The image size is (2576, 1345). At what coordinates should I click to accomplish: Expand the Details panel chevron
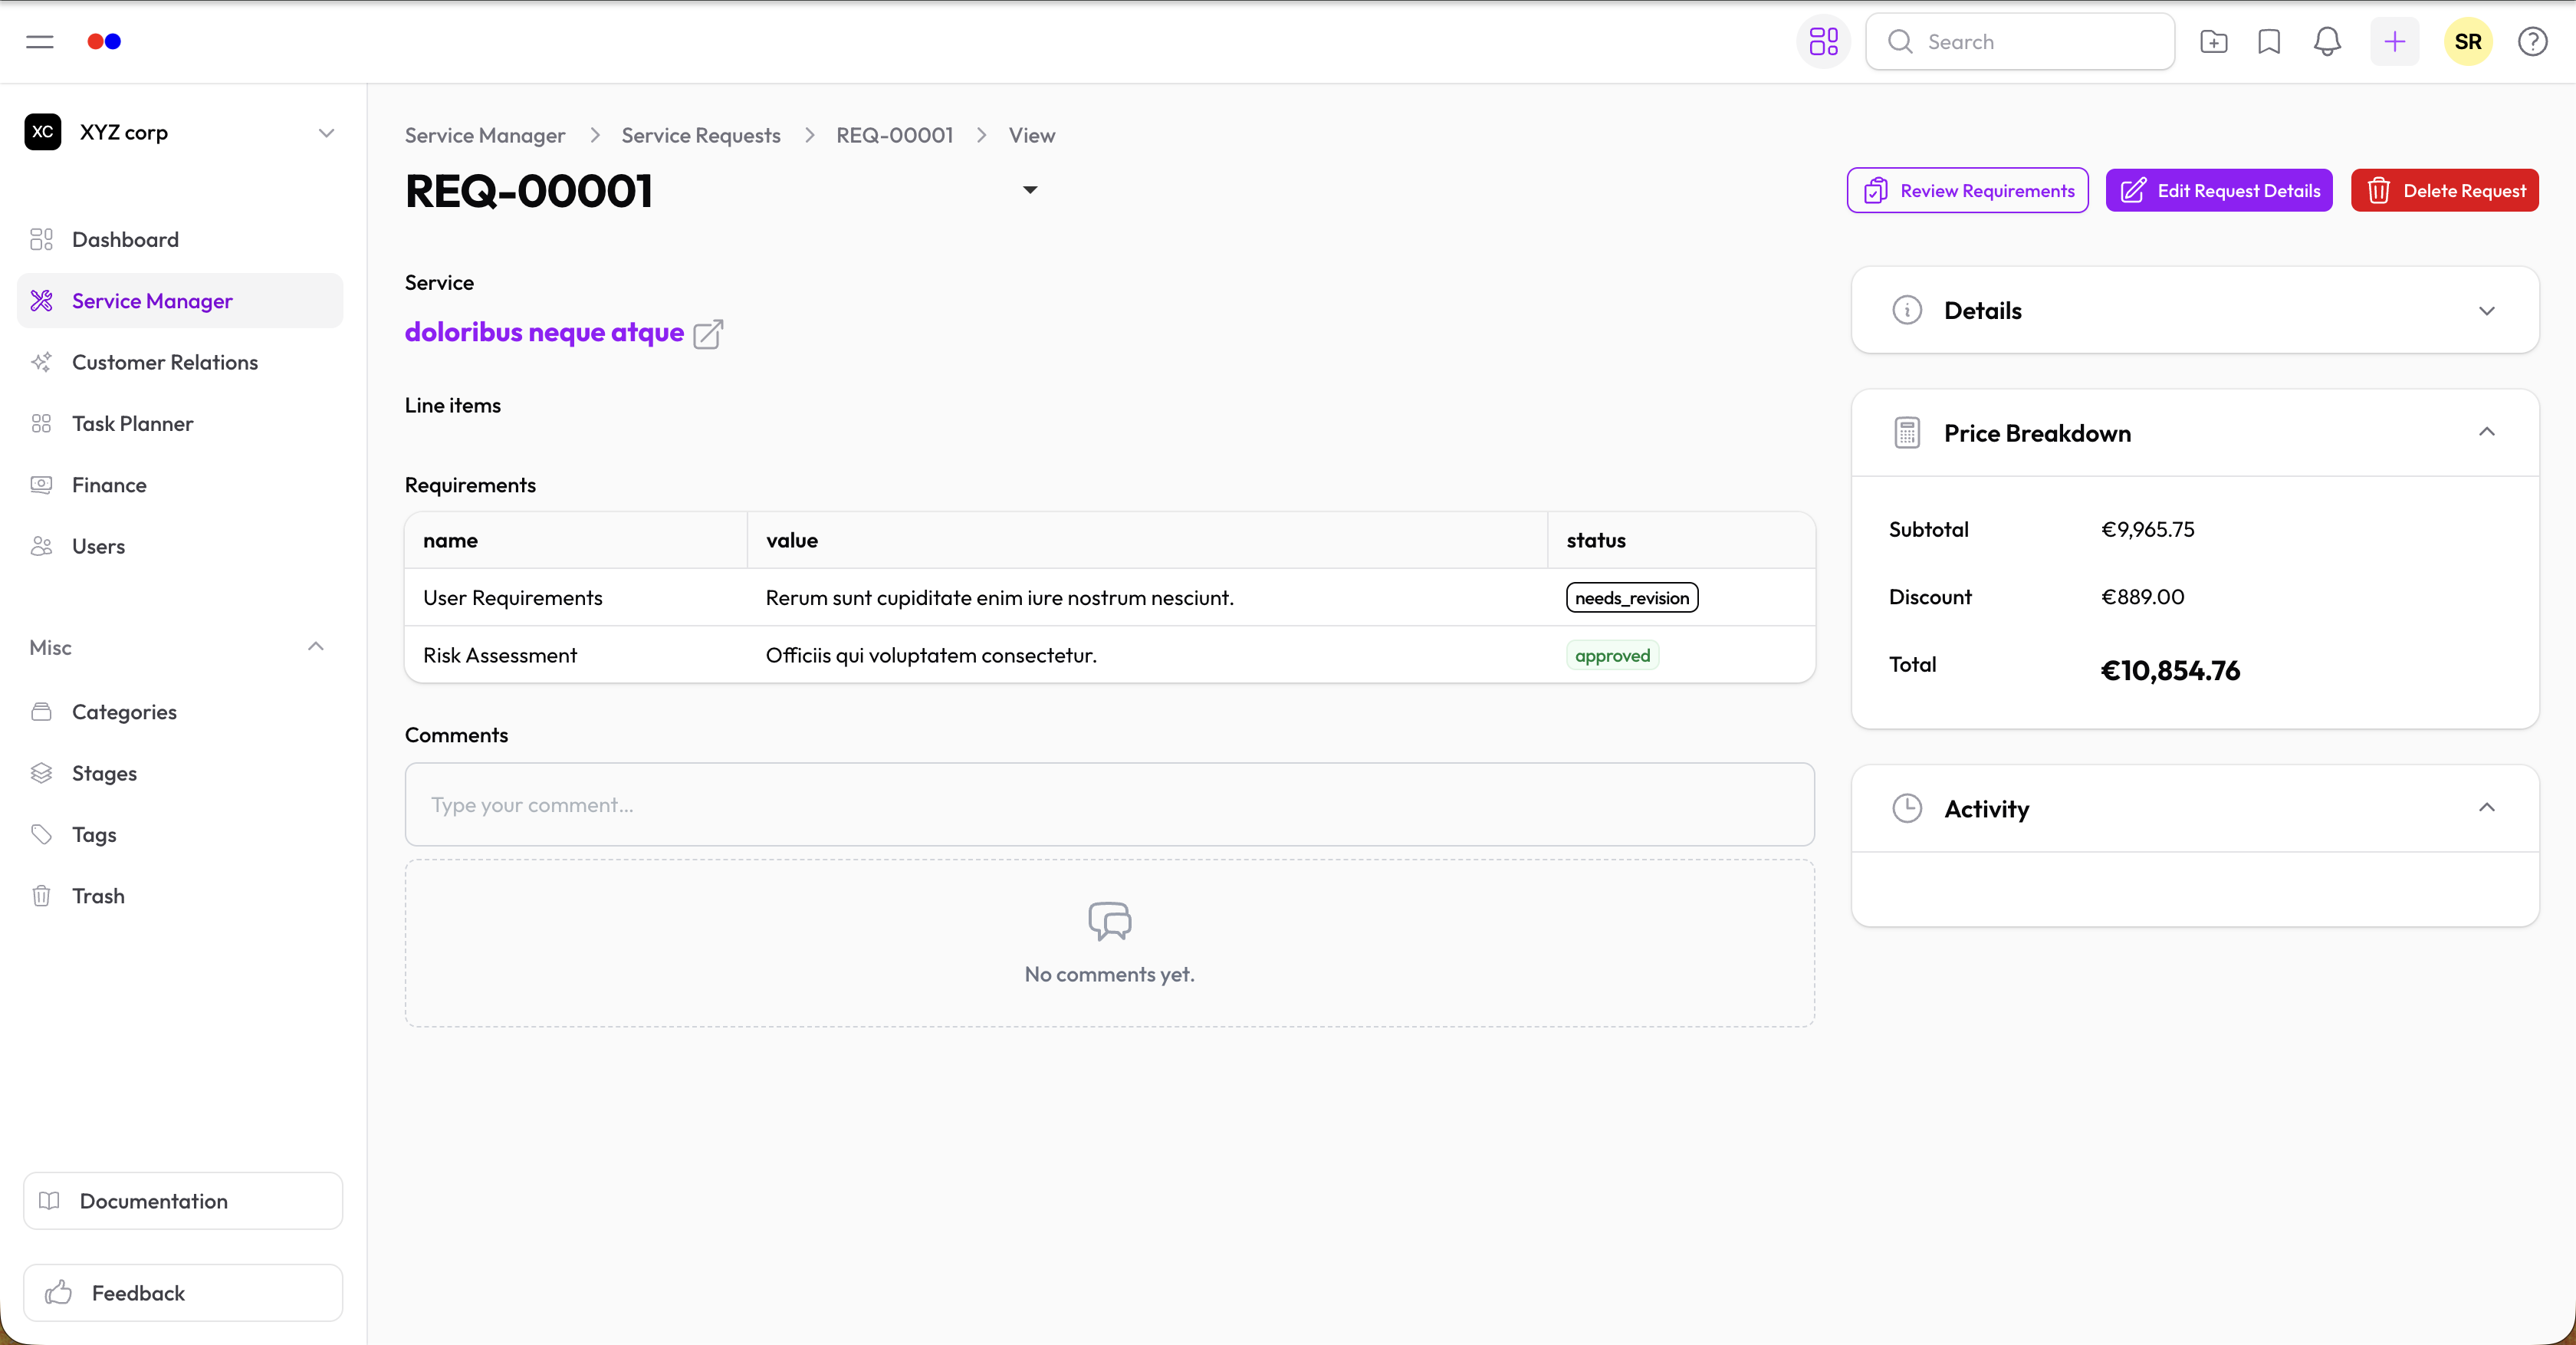(x=2486, y=311)
